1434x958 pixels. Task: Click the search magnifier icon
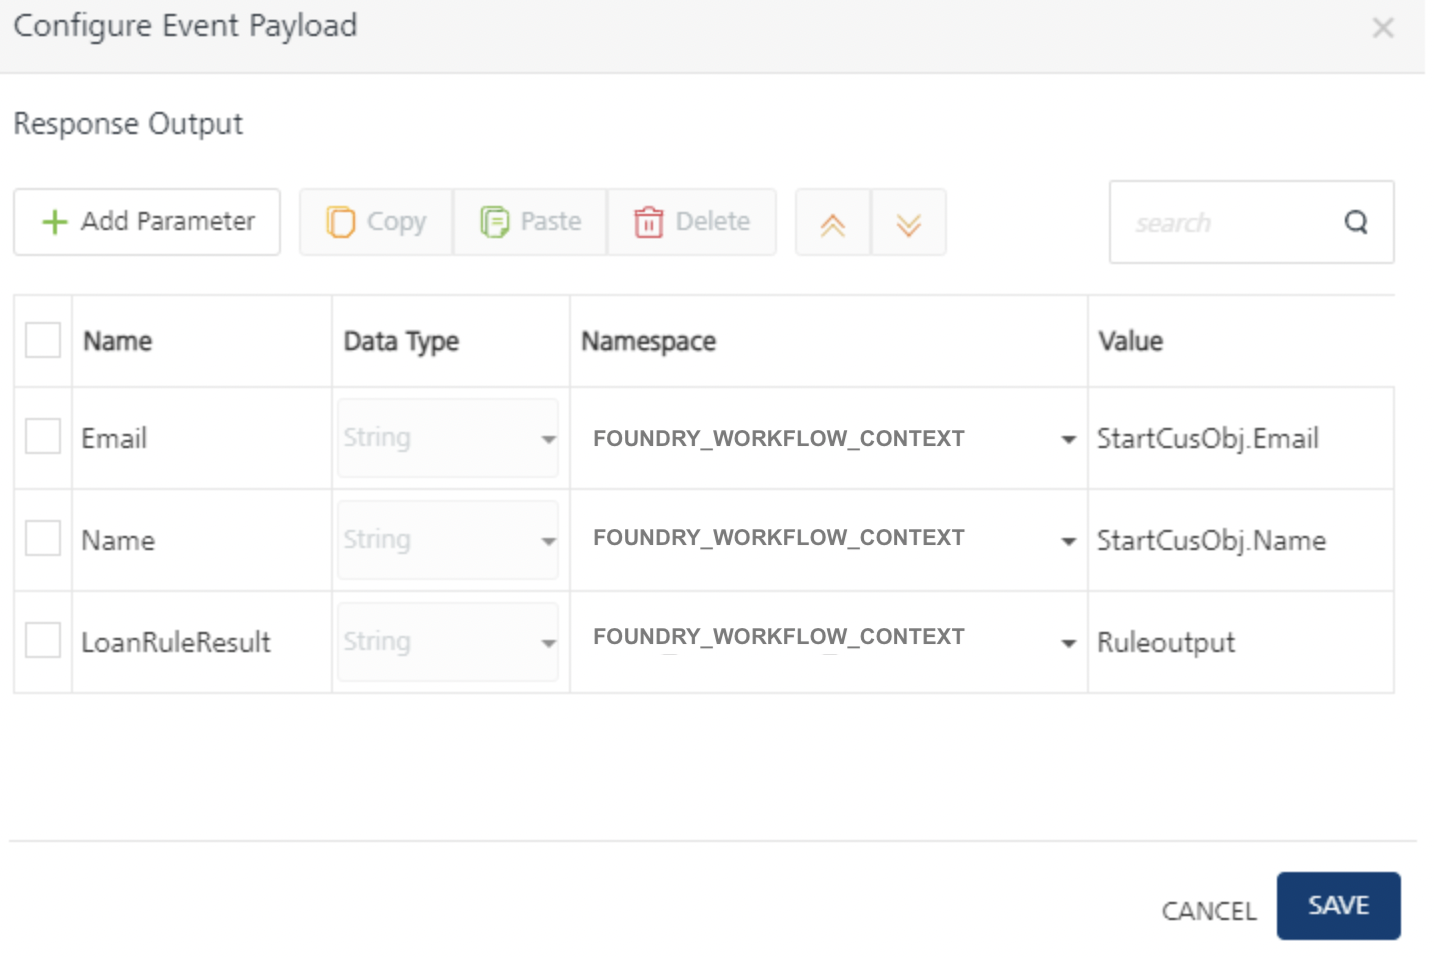point(1355,222)
